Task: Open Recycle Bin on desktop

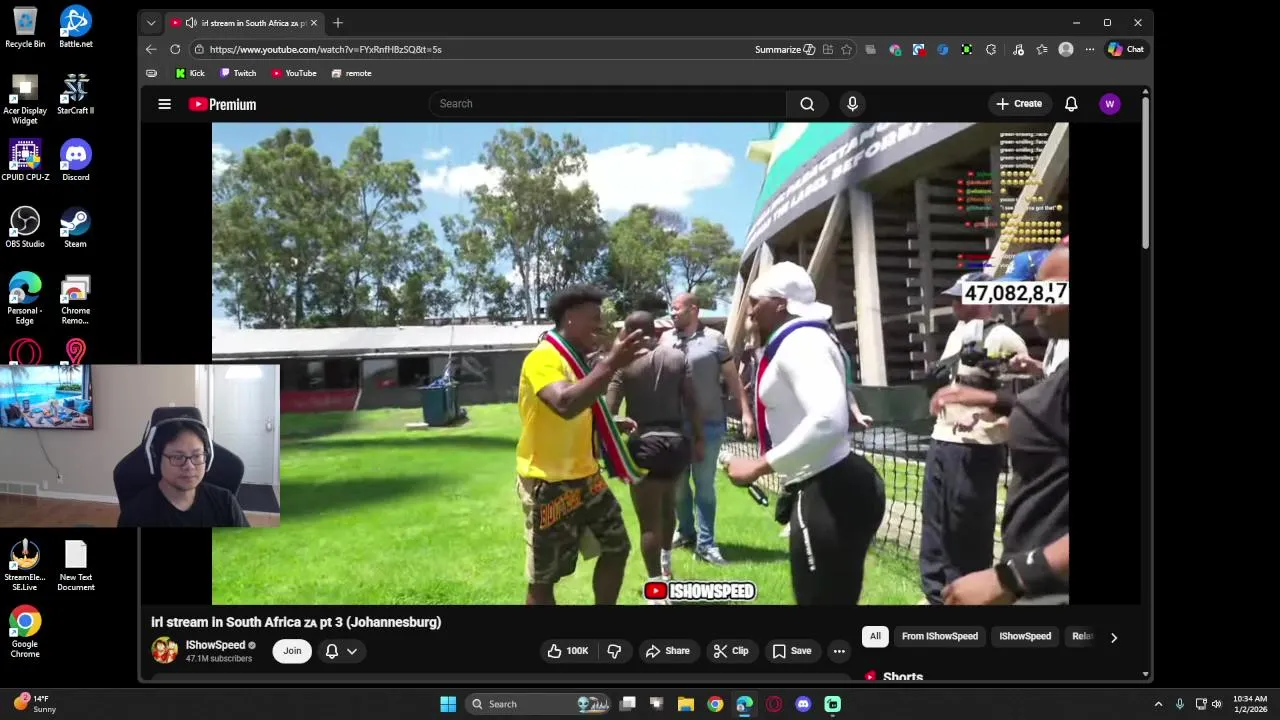Action: click(25, 27)
